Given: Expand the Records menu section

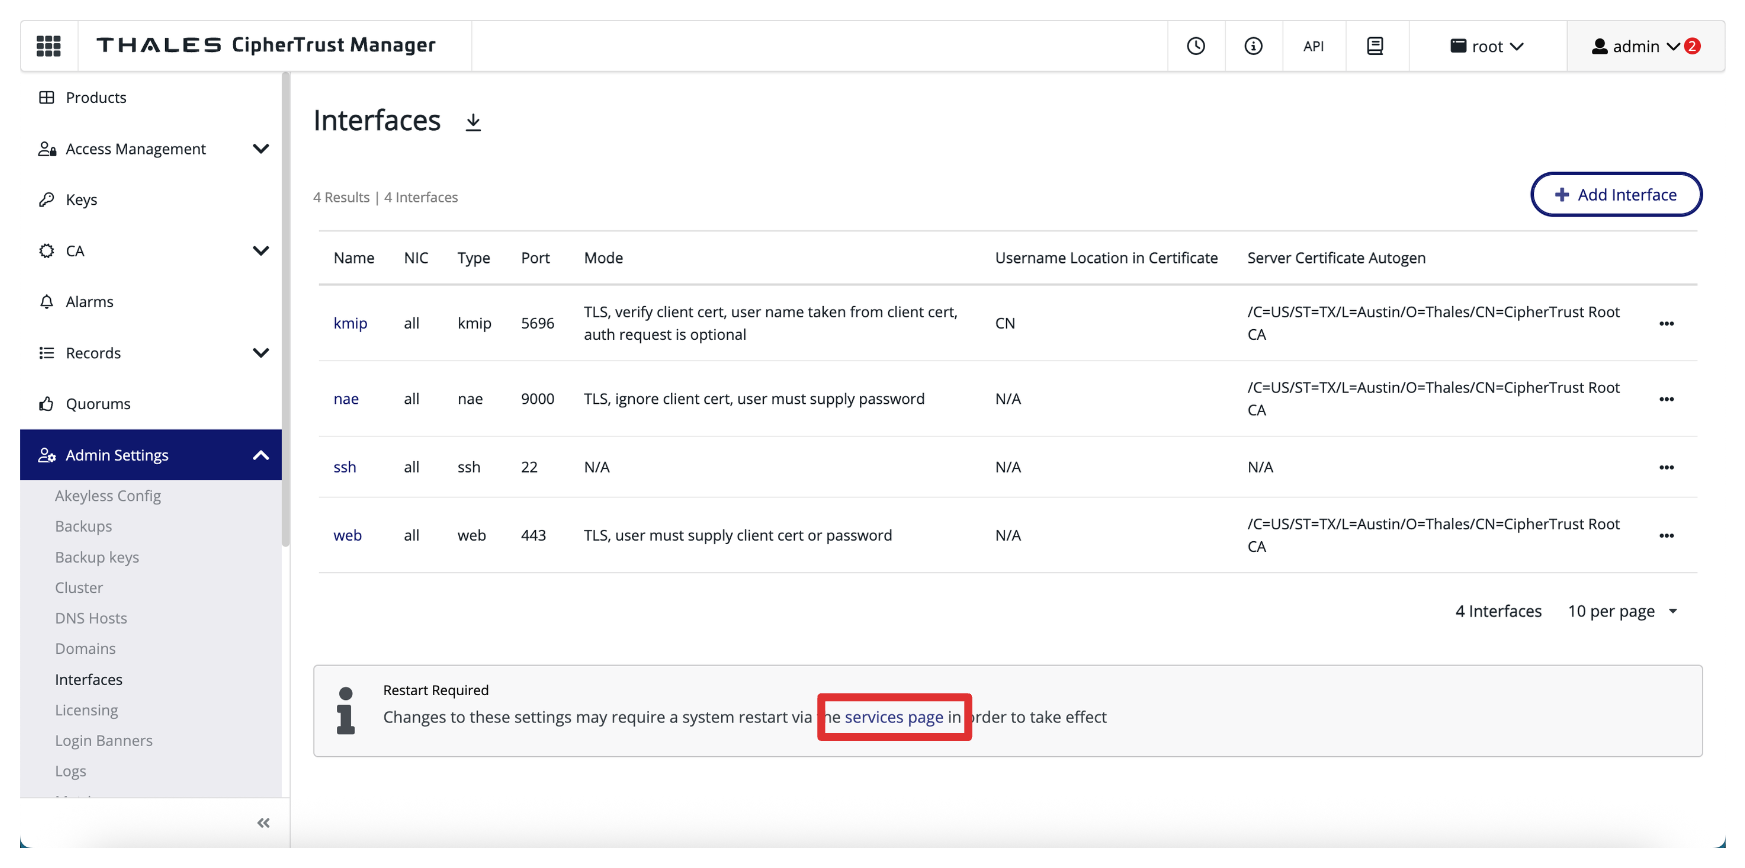Looking at the screenshot, I should (x=261, y=353).
